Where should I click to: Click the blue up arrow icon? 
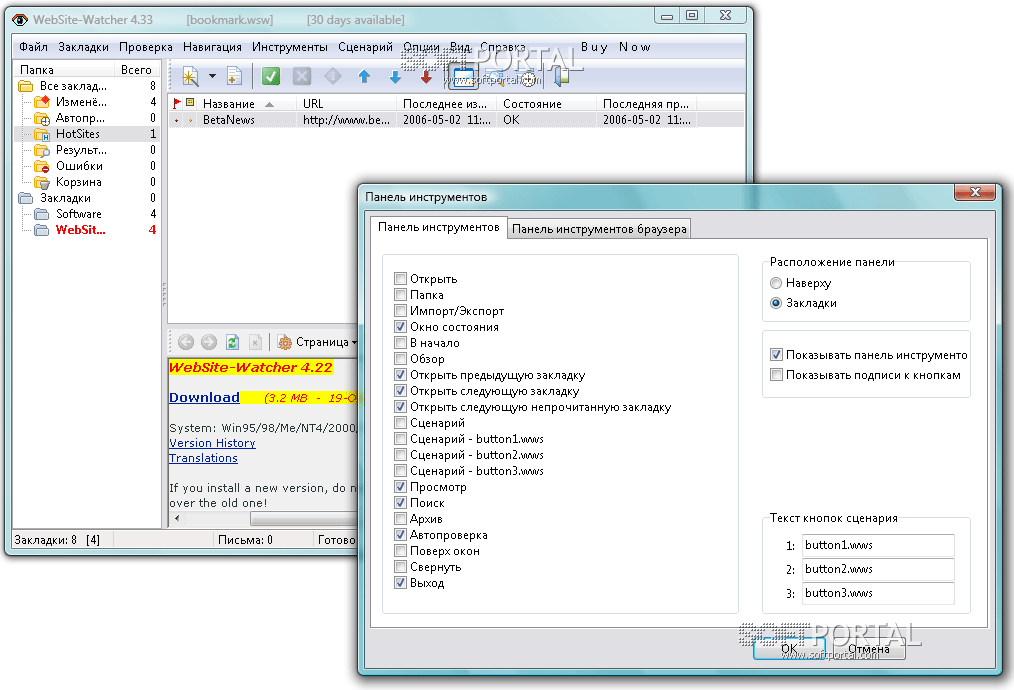(x=364, y=76)
